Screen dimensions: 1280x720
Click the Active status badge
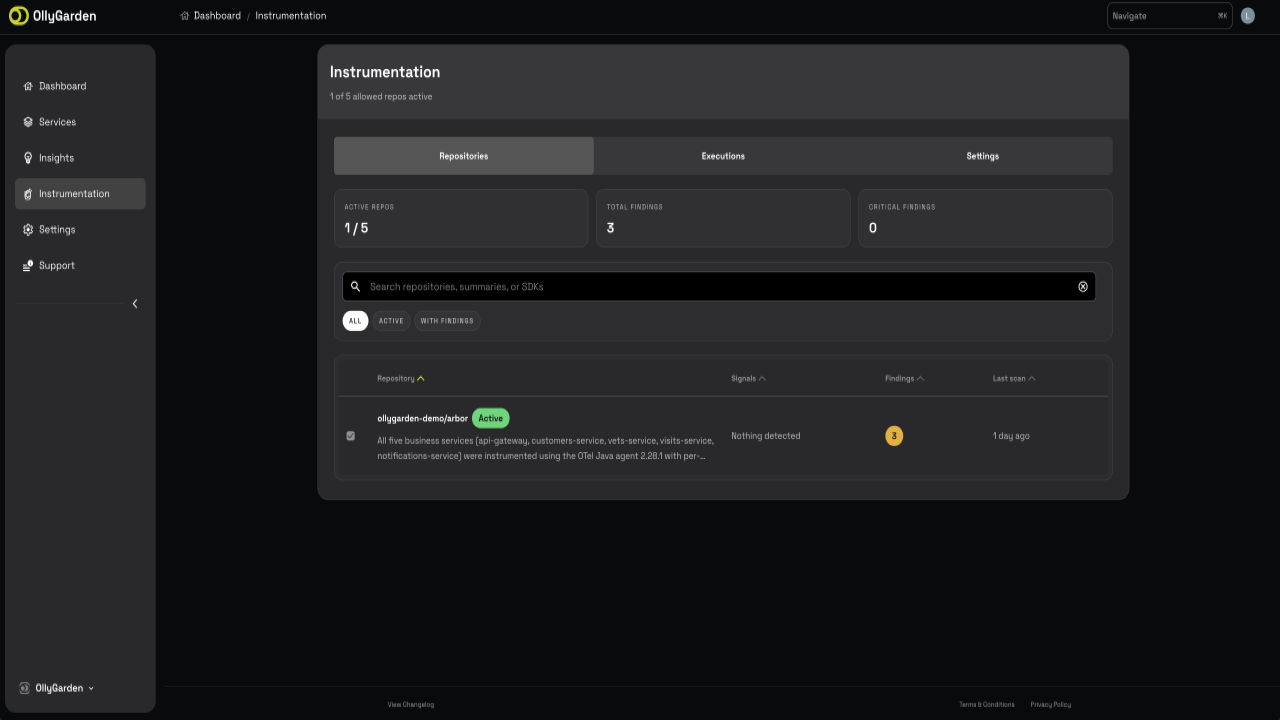(x=490, y=418)
